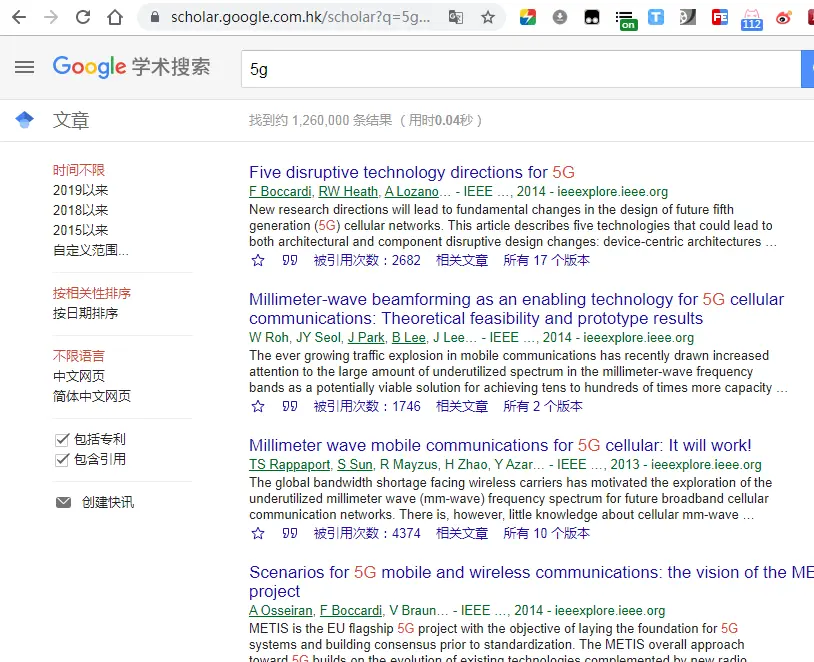Open the black Tampermonkey-style extension icon

pyautogui.click(x=591, y=17)
